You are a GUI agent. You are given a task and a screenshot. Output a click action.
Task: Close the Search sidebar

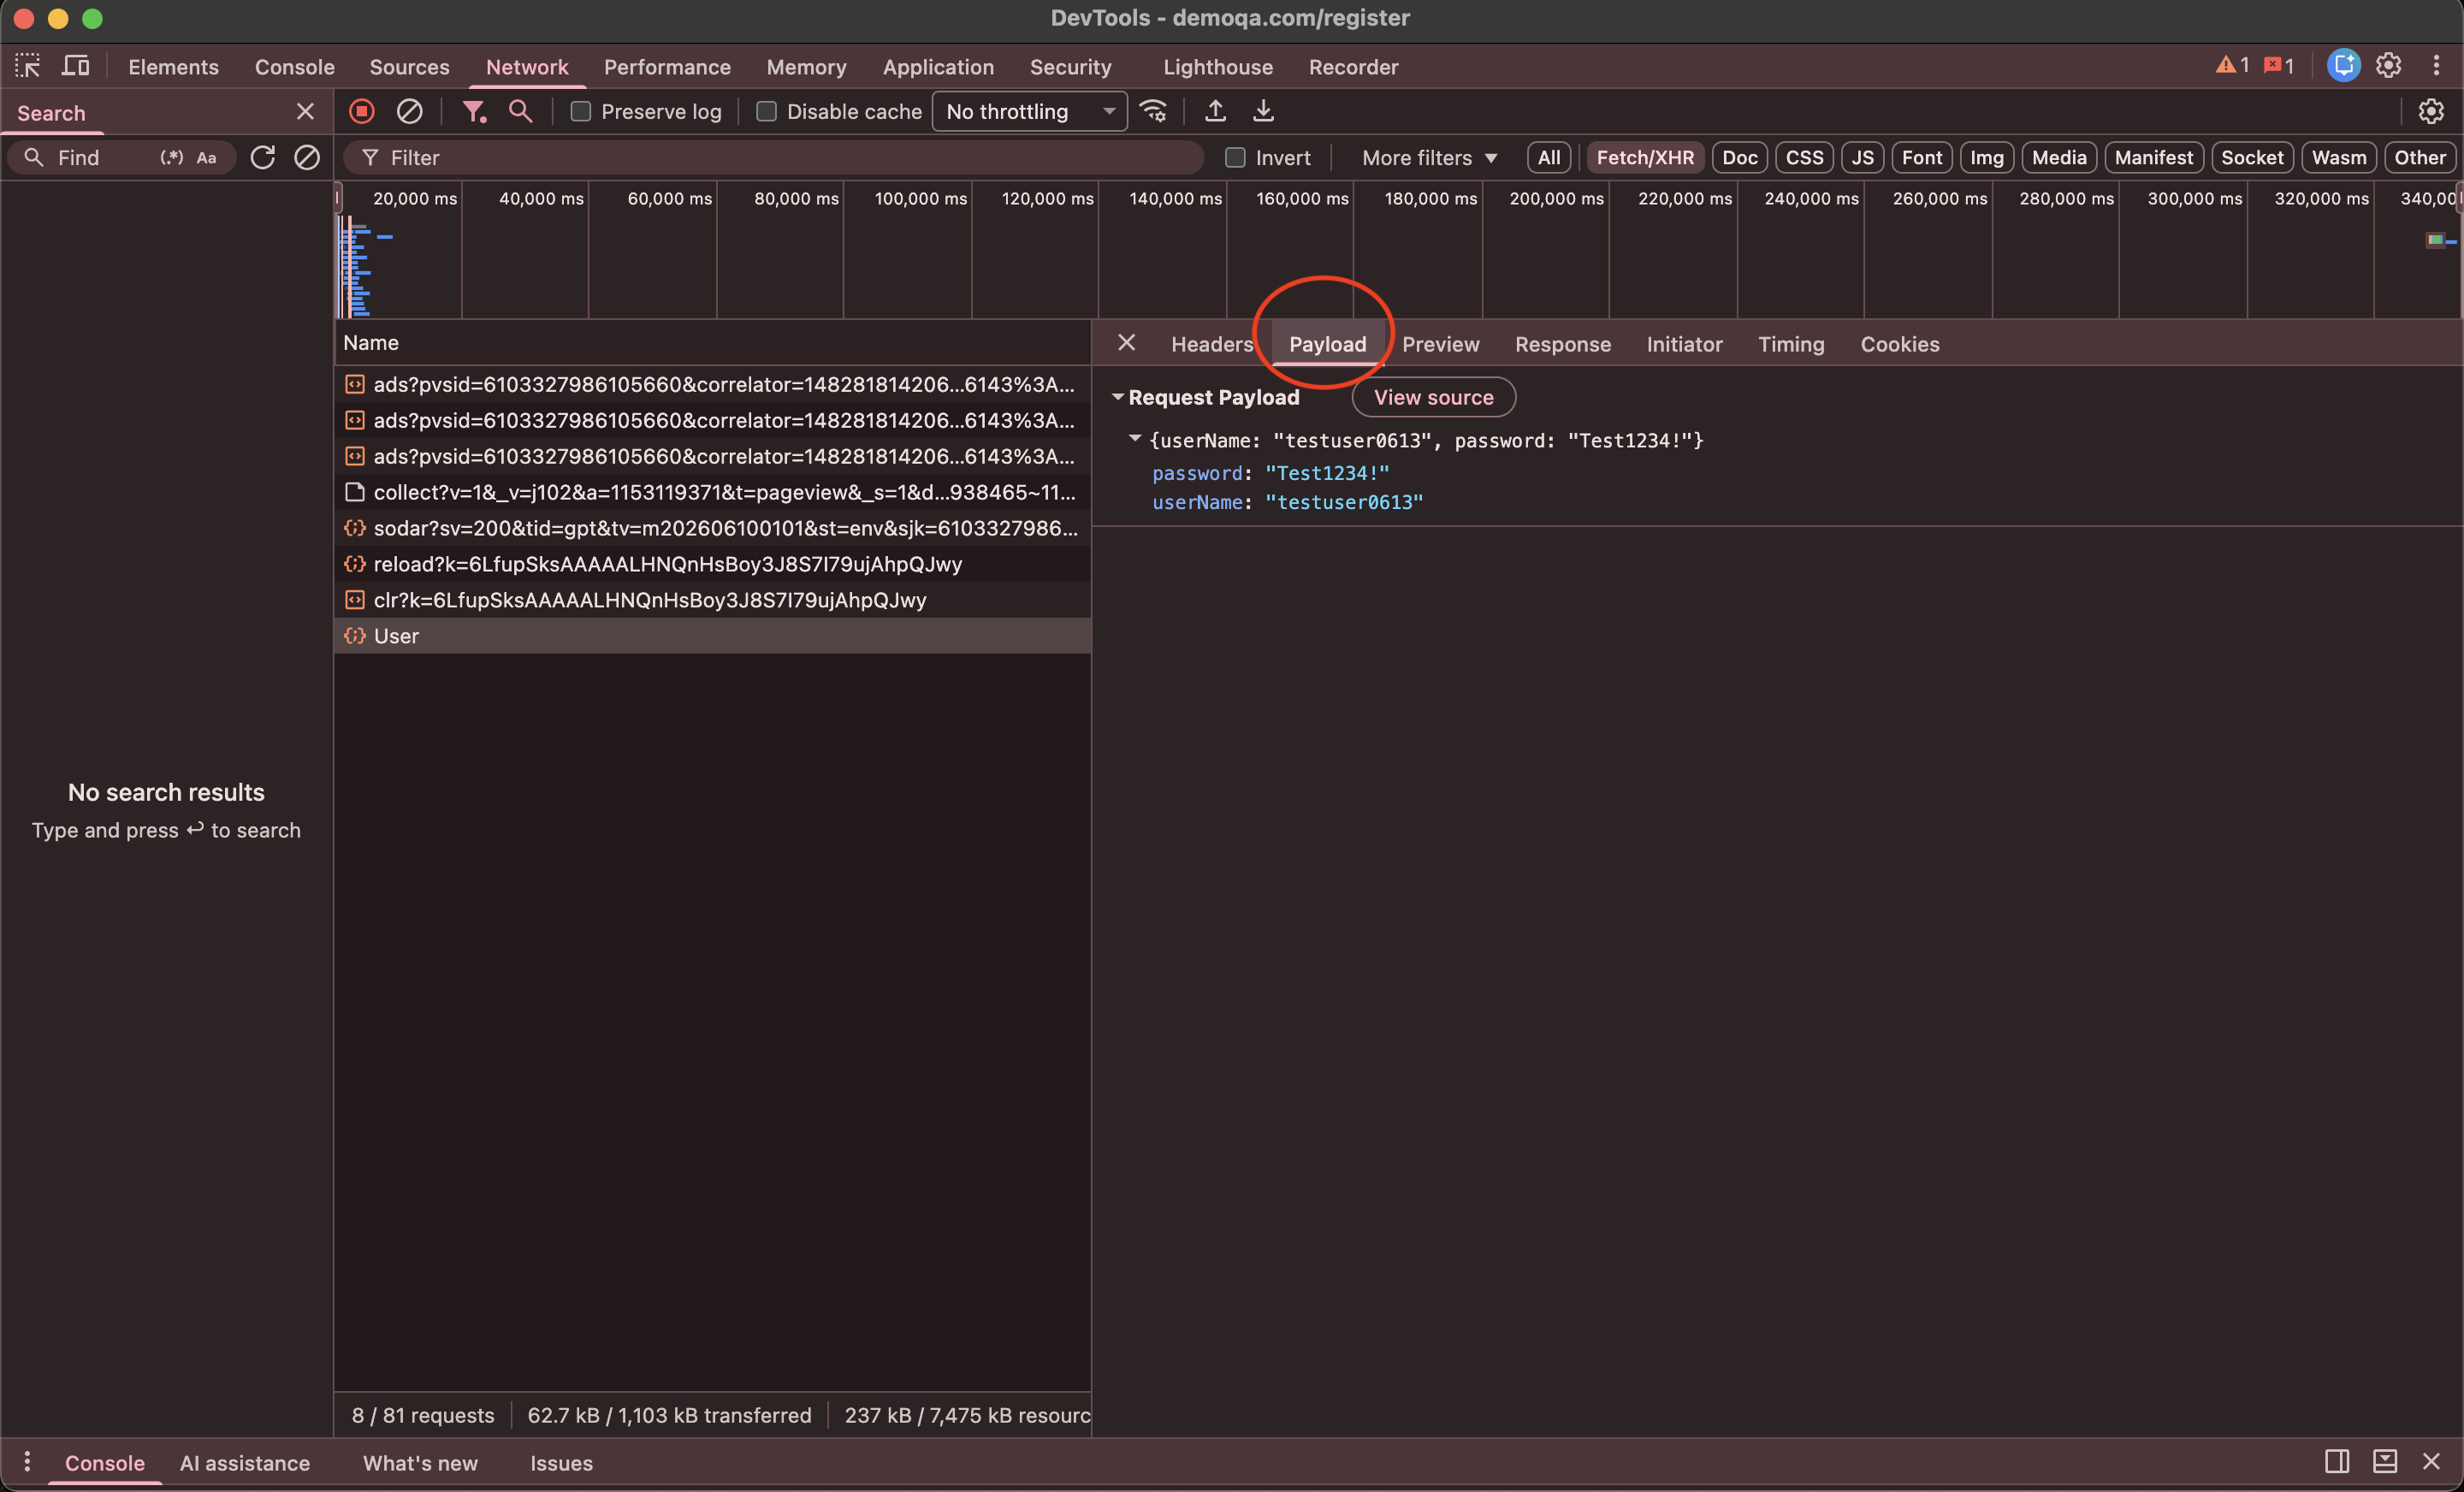[306, 112]
